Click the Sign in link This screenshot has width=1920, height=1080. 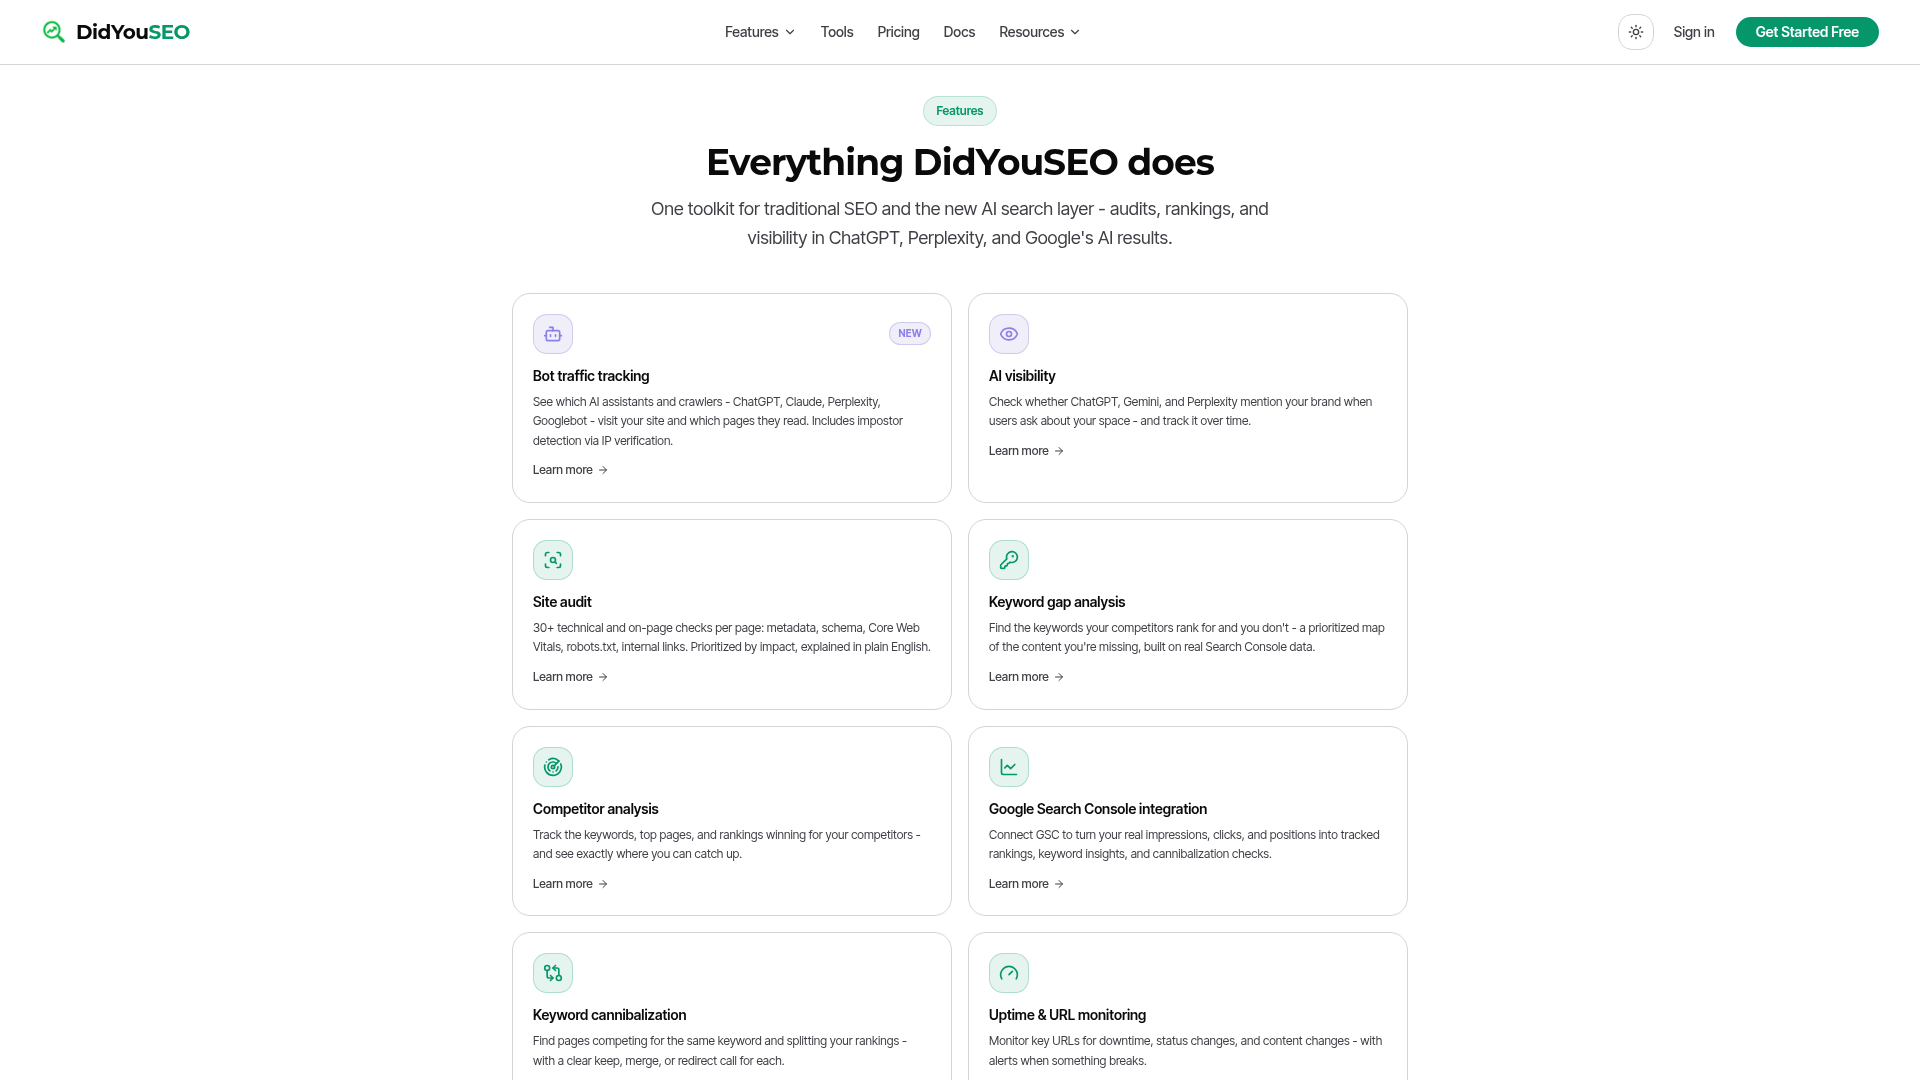click(1694, 32)
